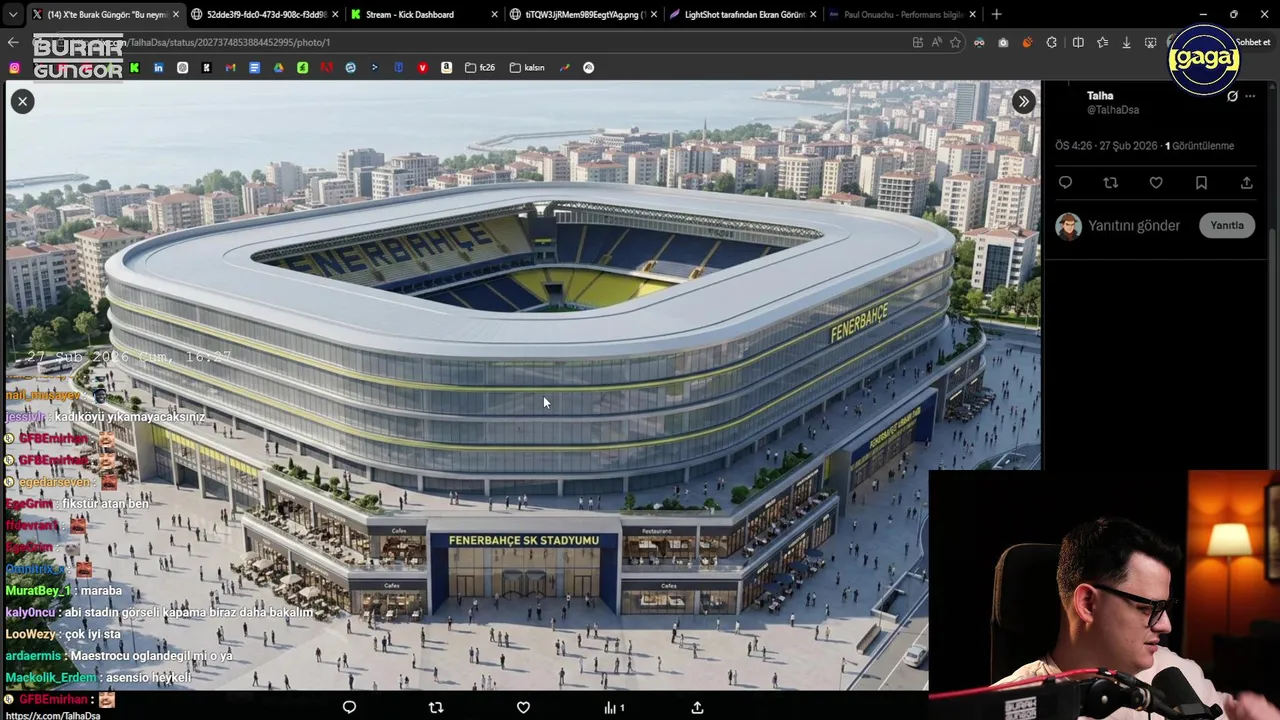The image size is (1280, 720).
Task: Click the share icon below the photo
Action: 697,707
